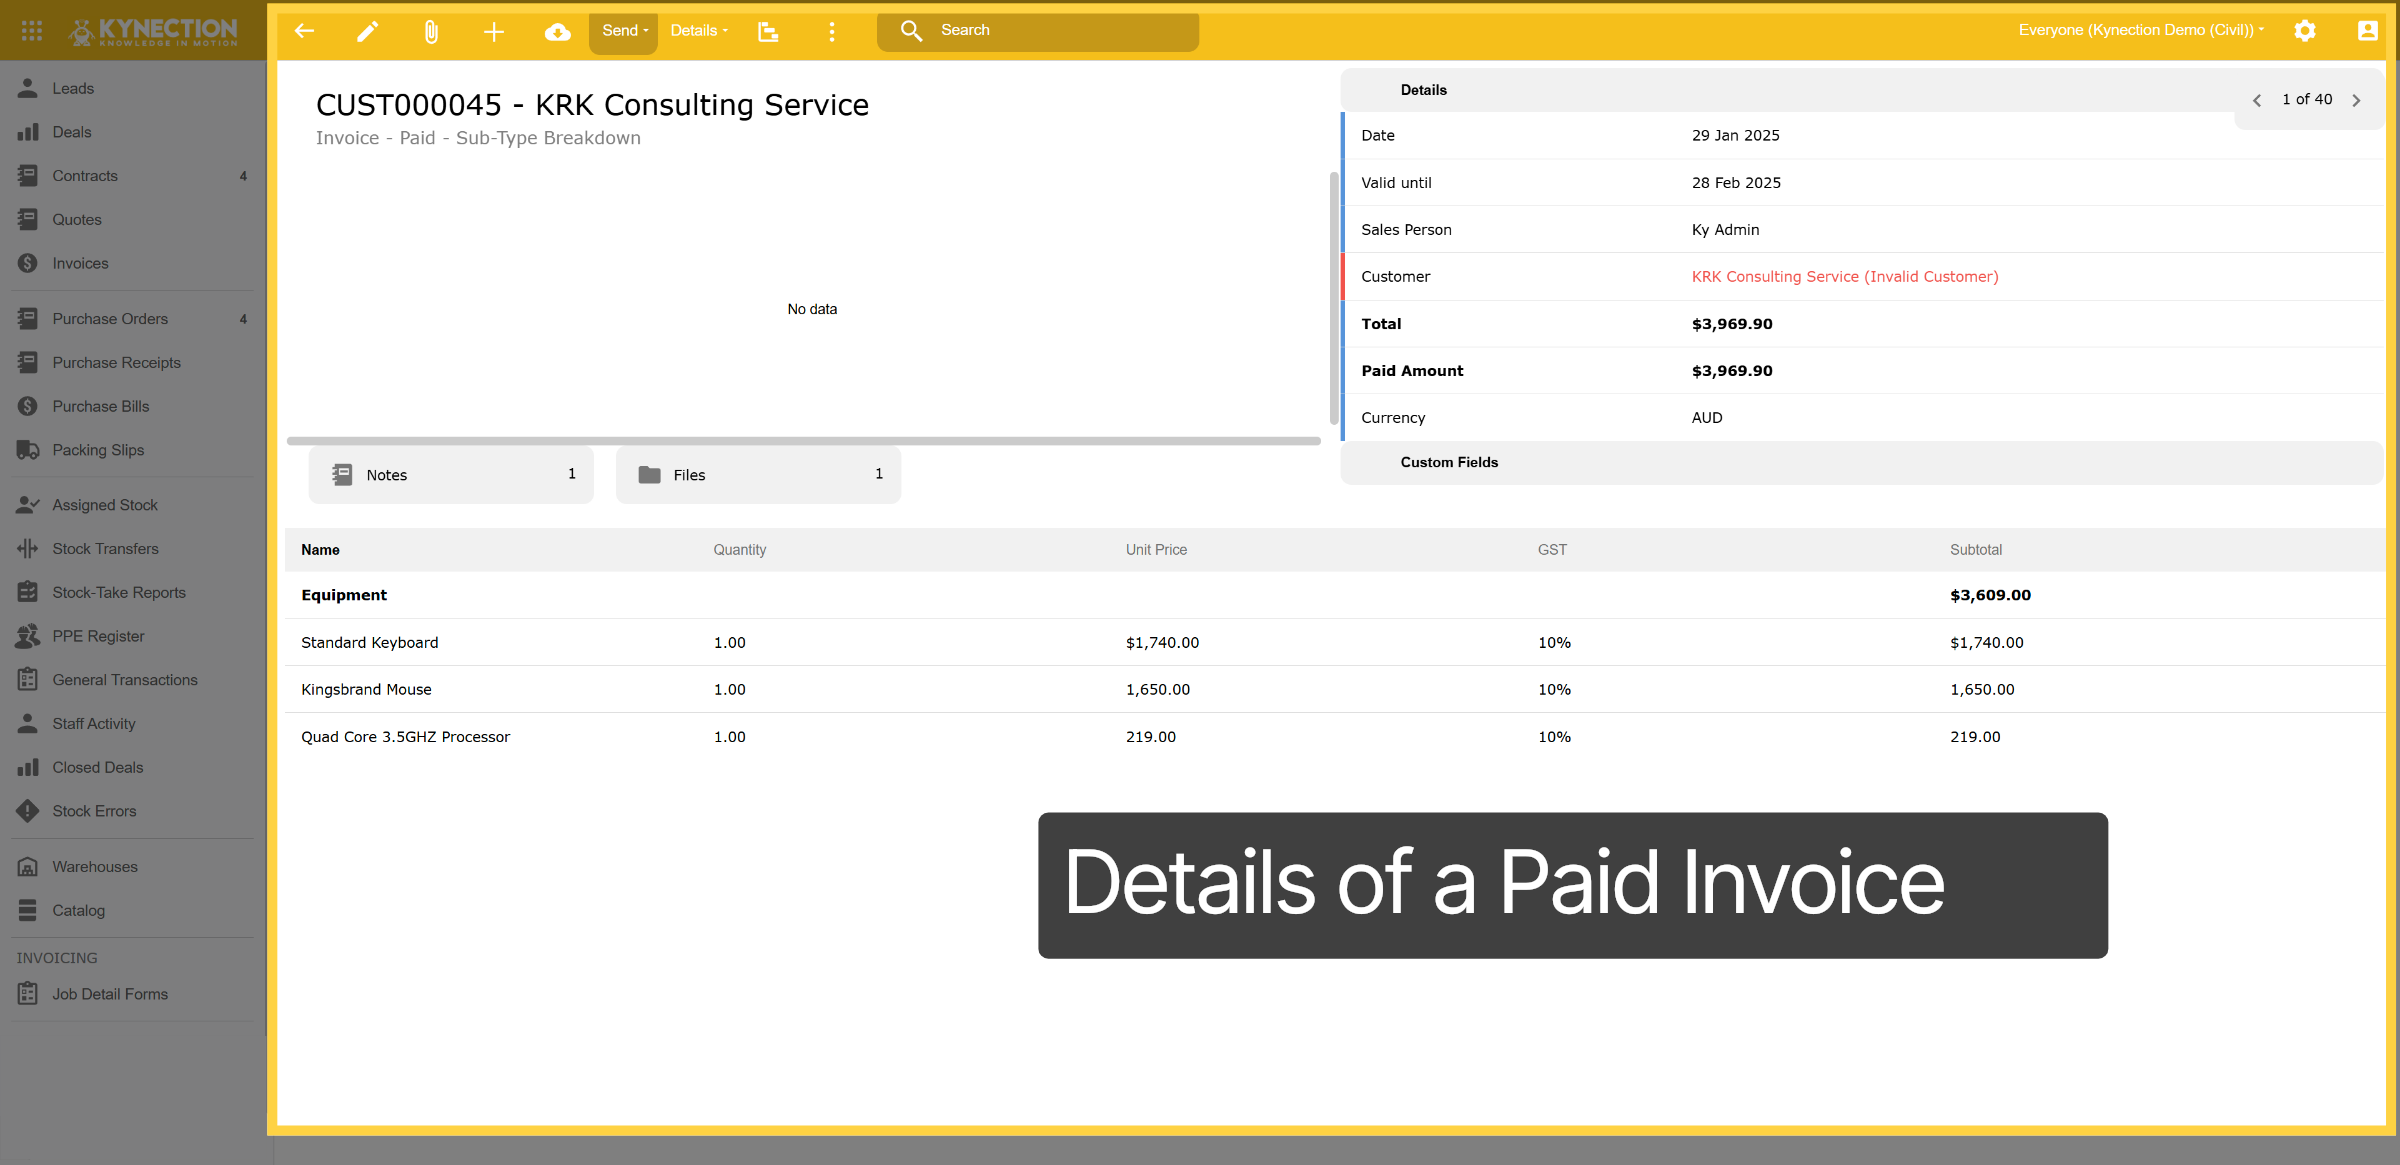Open settings gear icon
Viewport: 2400px width, 1165px height.
2305,31
